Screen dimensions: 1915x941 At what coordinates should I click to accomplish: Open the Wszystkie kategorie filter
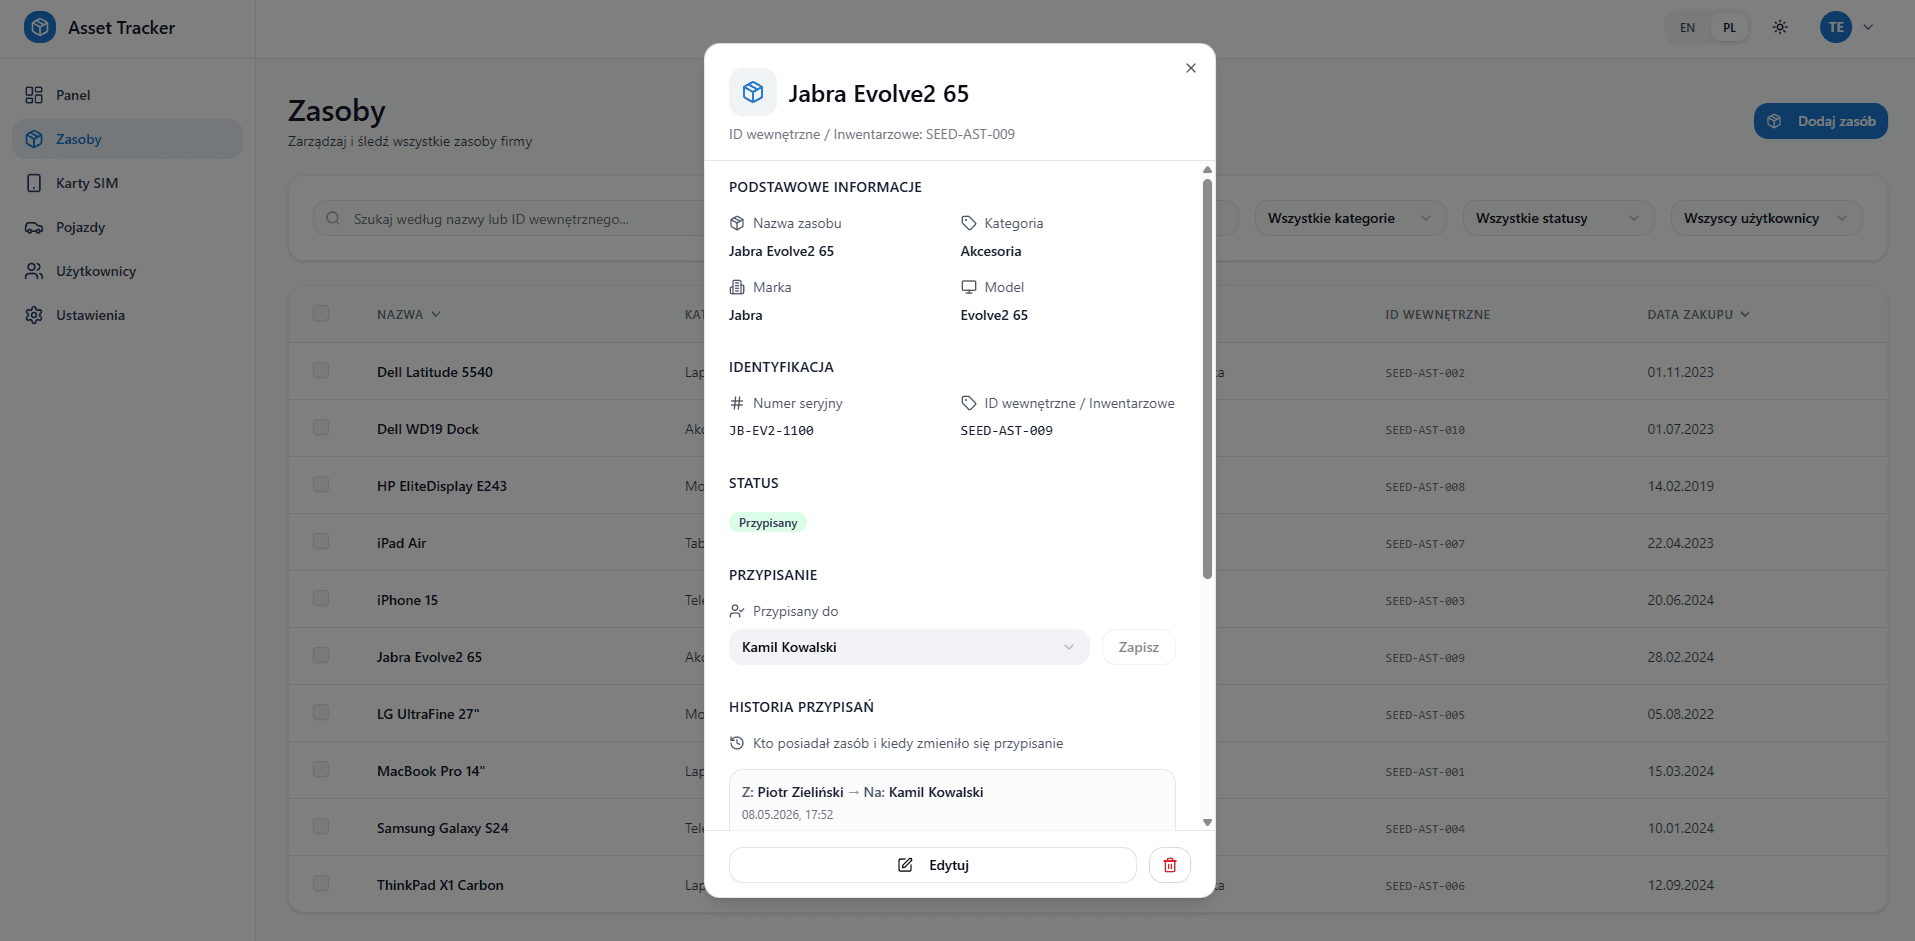[1350, 218]
